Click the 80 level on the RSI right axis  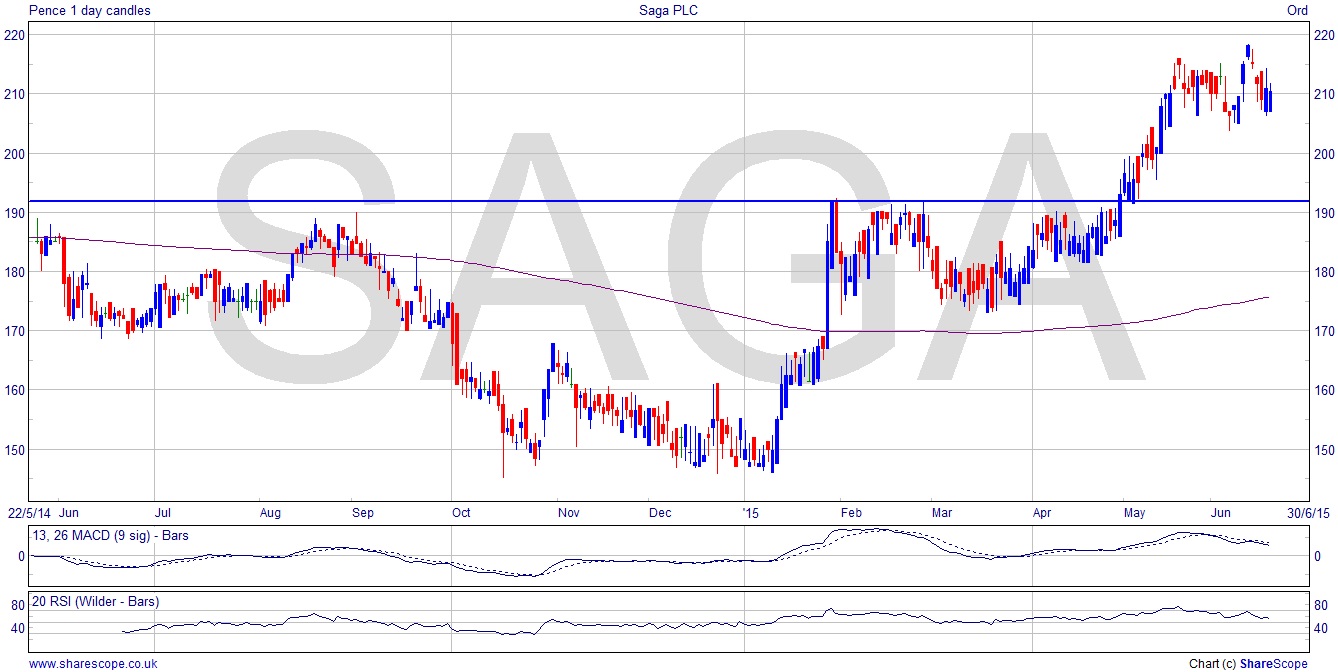(x=1320, y=605)
